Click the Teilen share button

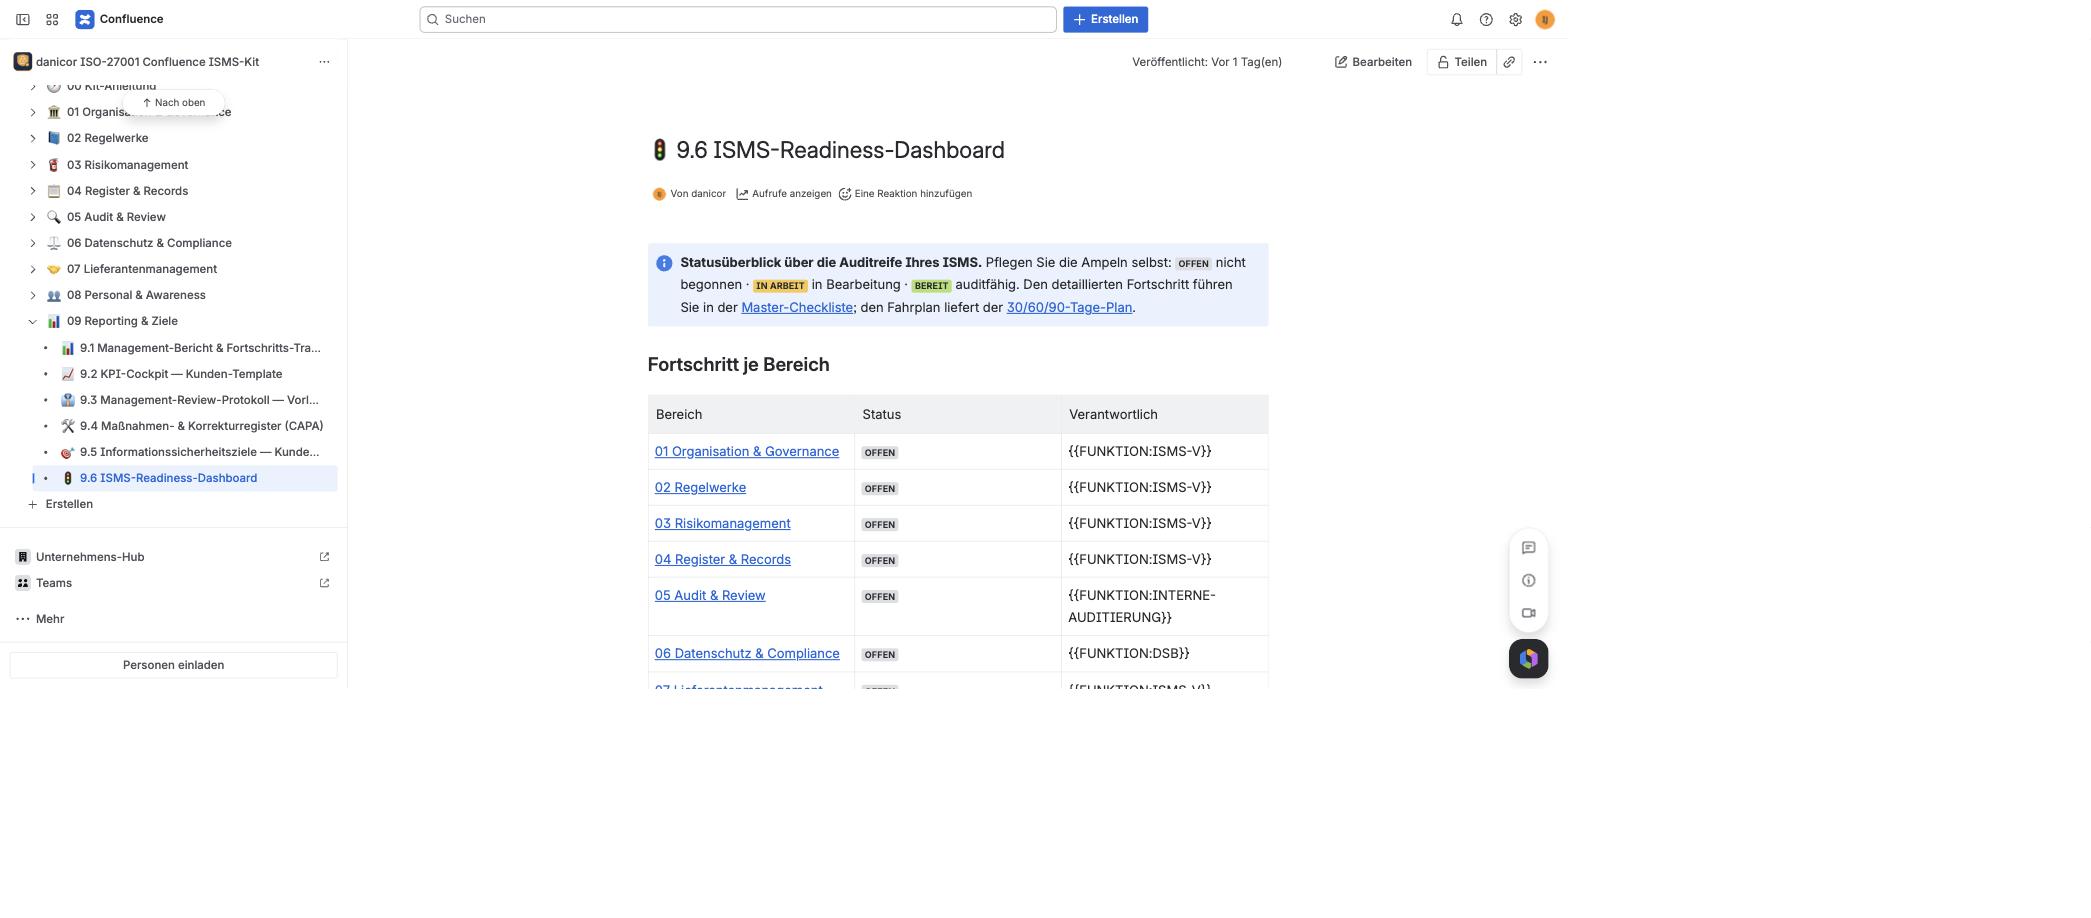coord(1462,62)
